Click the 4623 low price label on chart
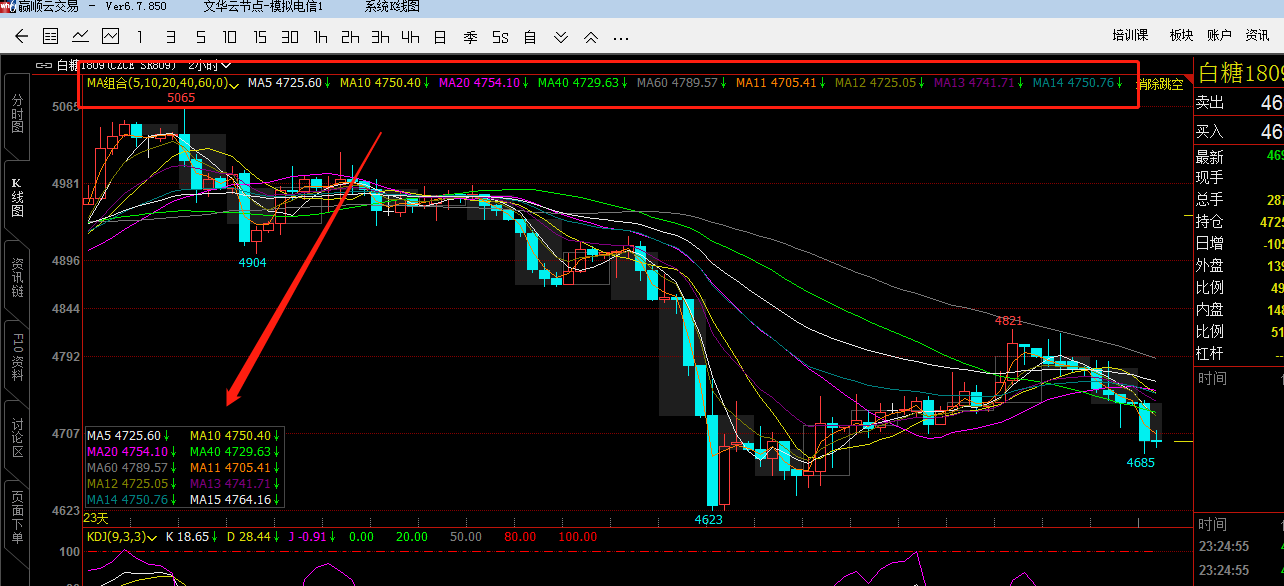The height and width of the screenshot is (586, 1284). [x=709, y=520]
